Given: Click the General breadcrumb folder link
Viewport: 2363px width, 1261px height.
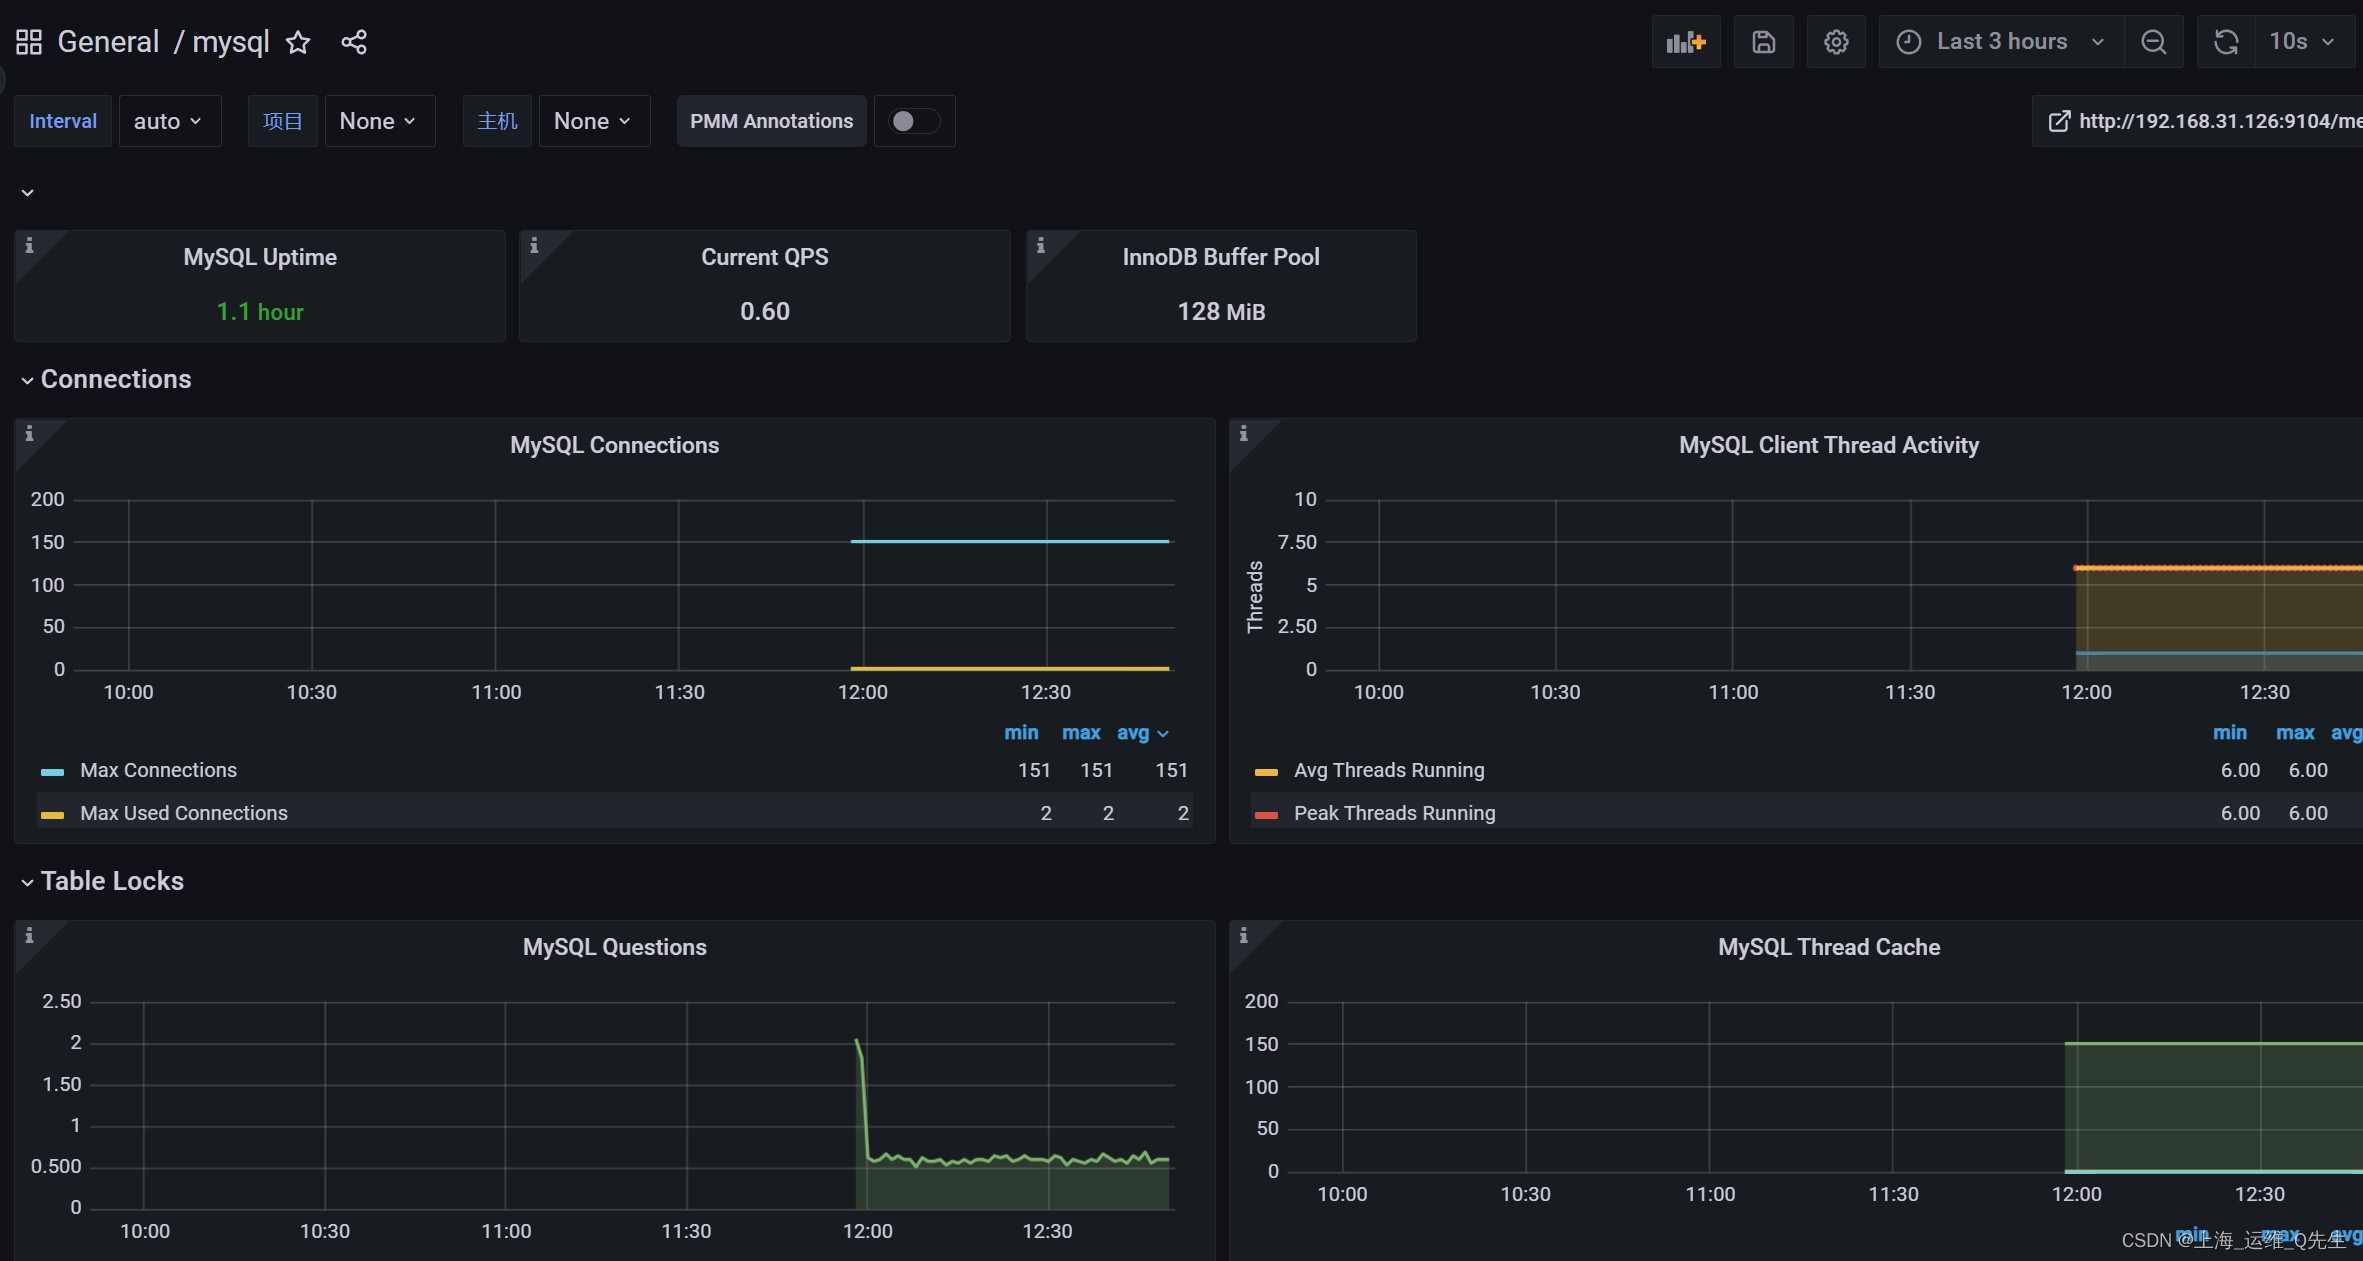Looking at the screenshot, I should [108, 42].
